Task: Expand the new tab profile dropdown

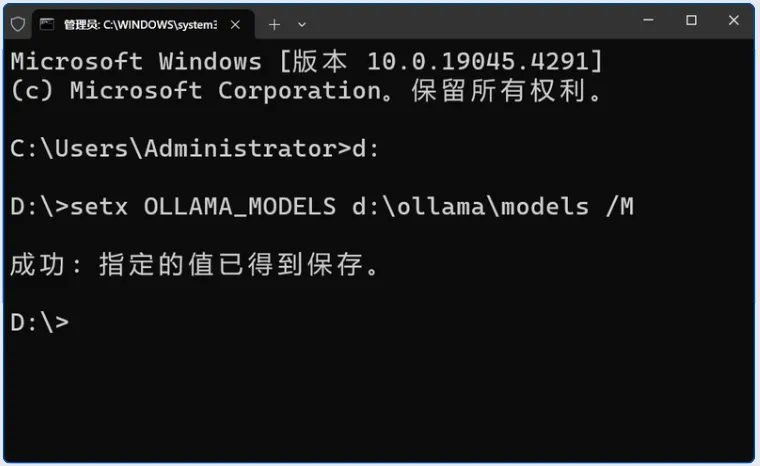Action: point(302,24)
